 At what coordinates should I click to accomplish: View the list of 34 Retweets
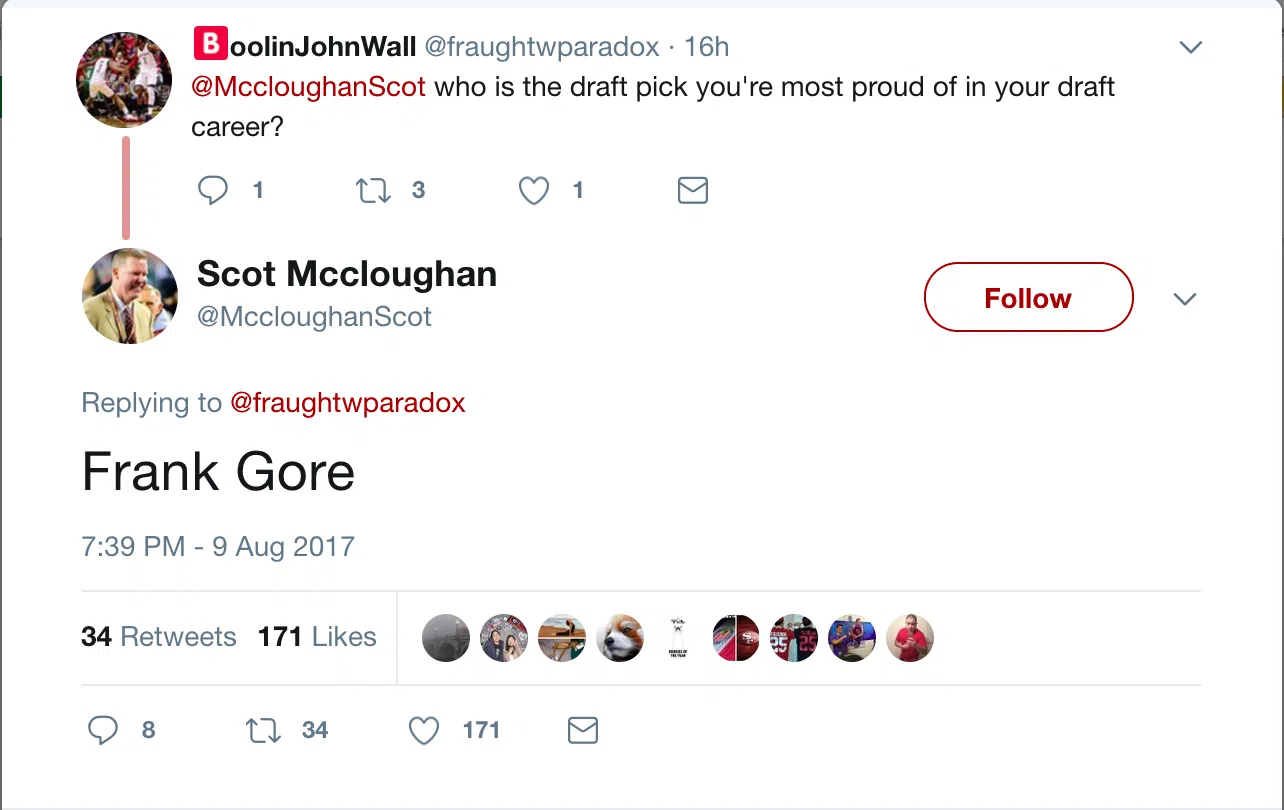(x=158, y=637)
